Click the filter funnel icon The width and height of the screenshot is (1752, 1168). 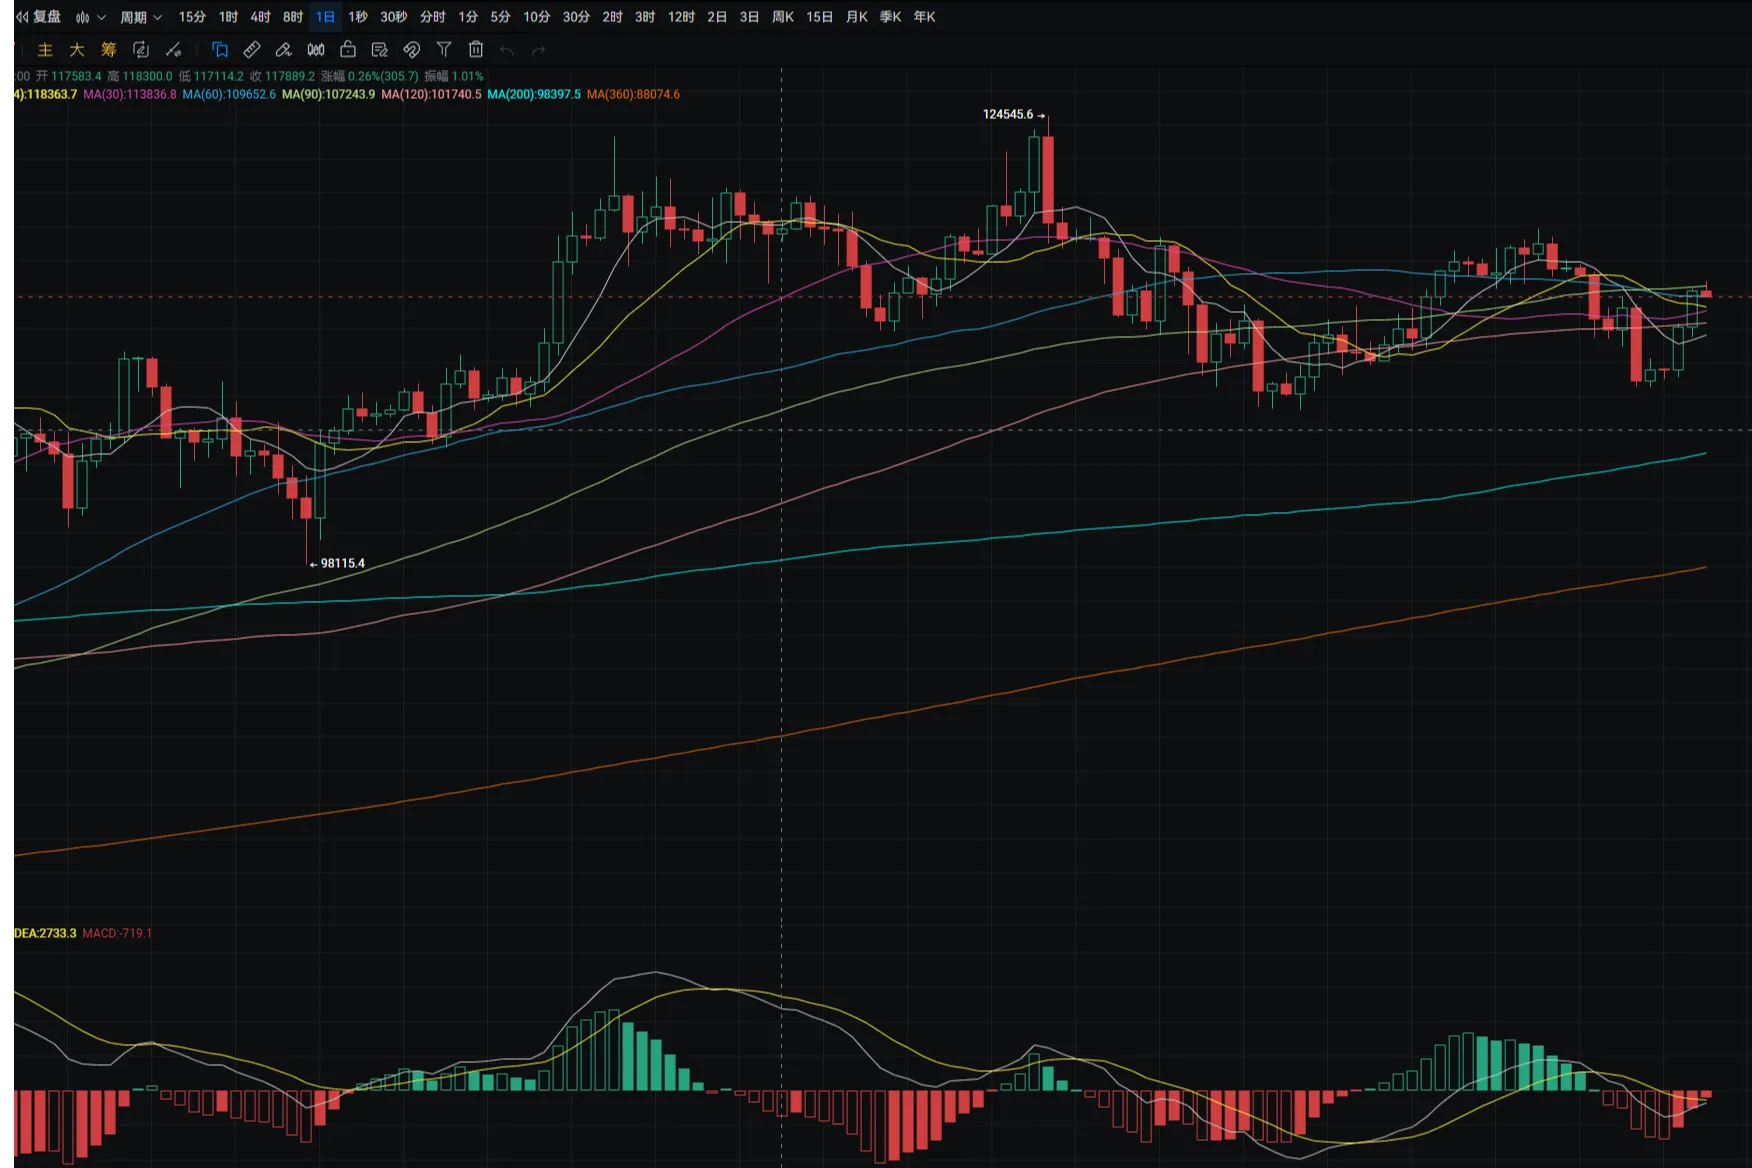[x=444, y=50]
